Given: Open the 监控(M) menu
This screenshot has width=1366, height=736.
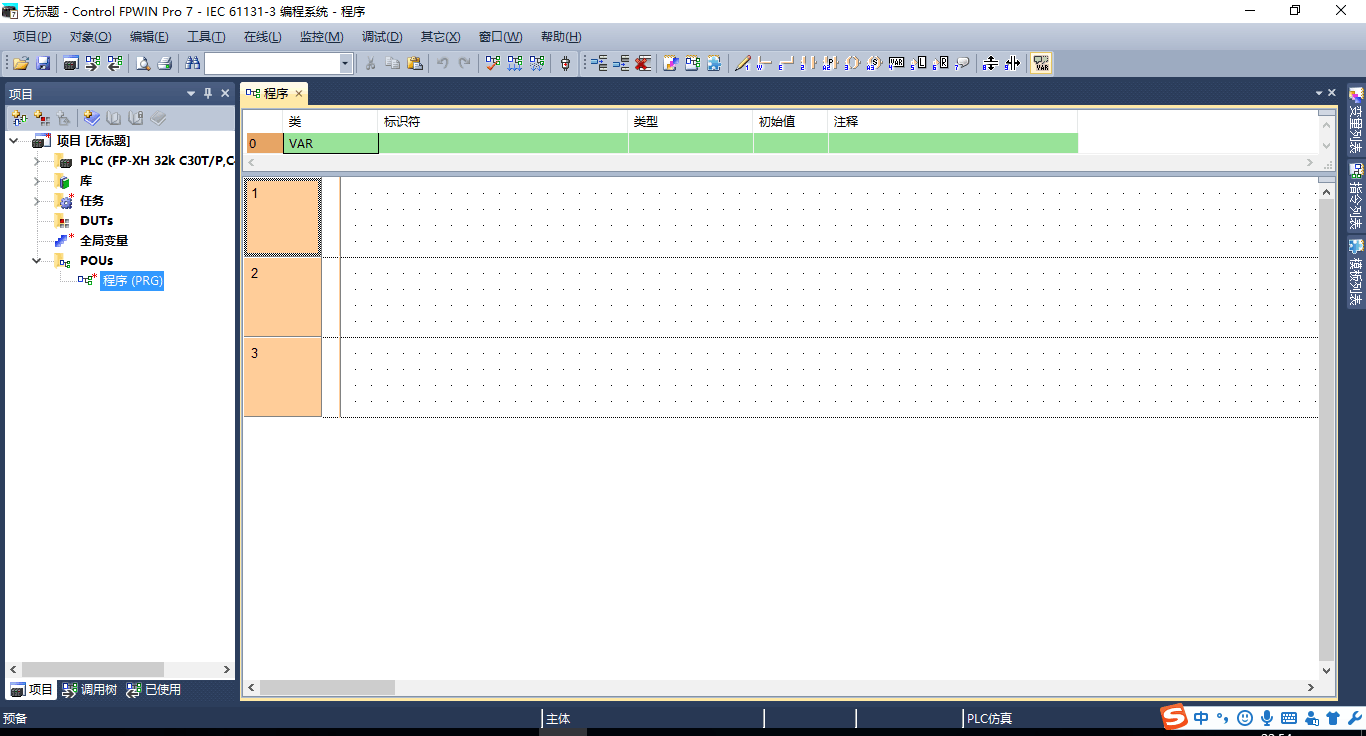Looking at the screenshot, I should (x=321, y=37).
